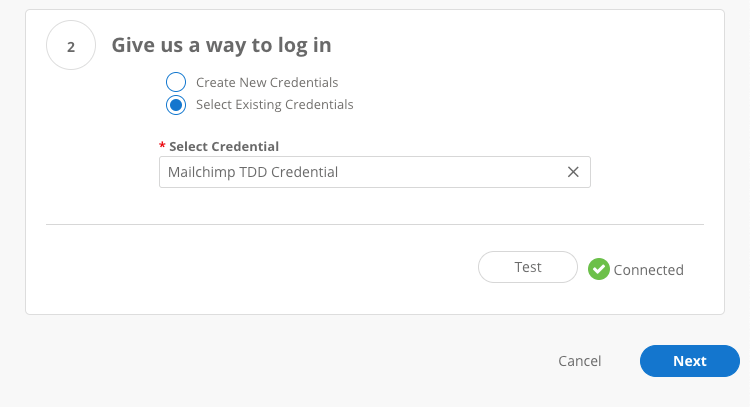Click the Next button
Viewport: 750px width, 407px height.
pos(690,361)
